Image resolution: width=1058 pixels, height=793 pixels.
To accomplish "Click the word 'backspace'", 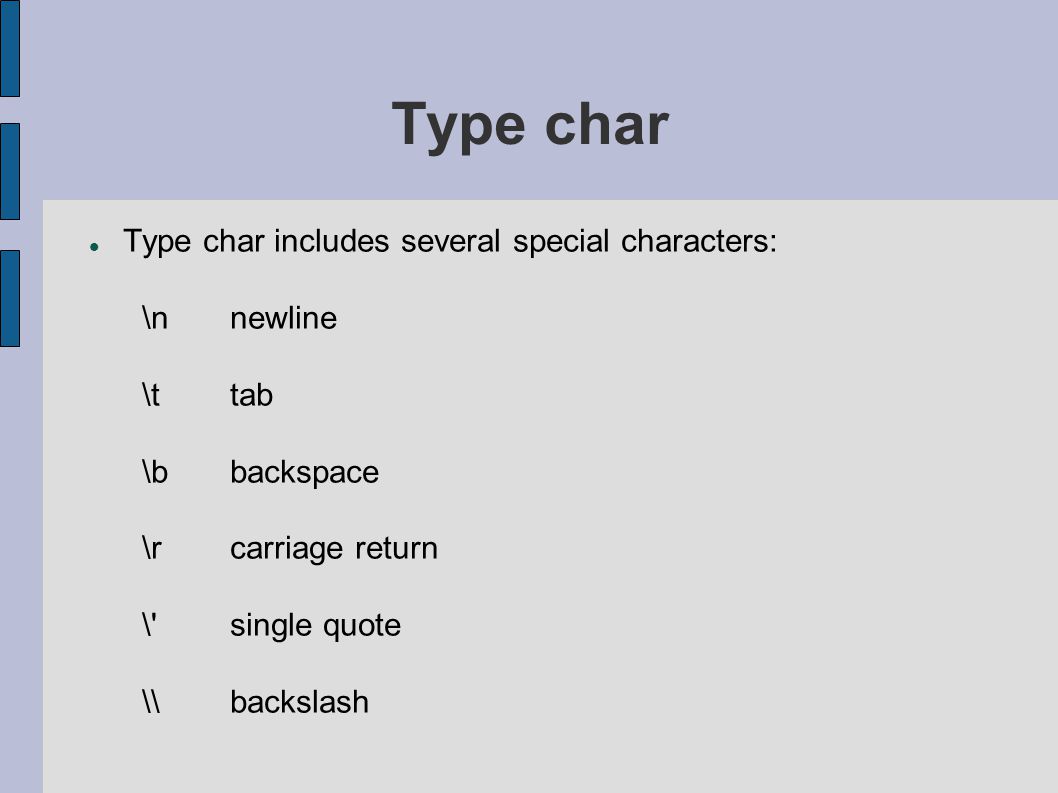I will click(x=304, y=473).
